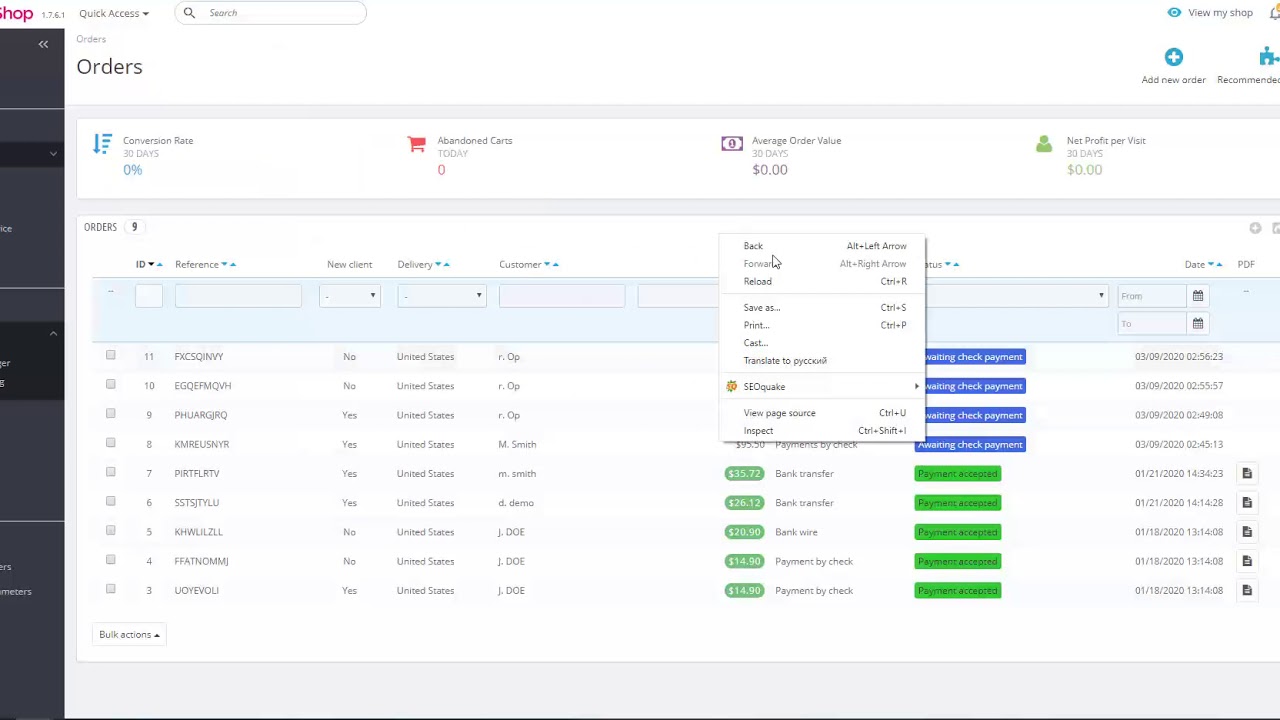The width and height of the screenshot is (1280, 720).
Task: Click the Orders breadcrumb link
Action: (x=91, y=39)
